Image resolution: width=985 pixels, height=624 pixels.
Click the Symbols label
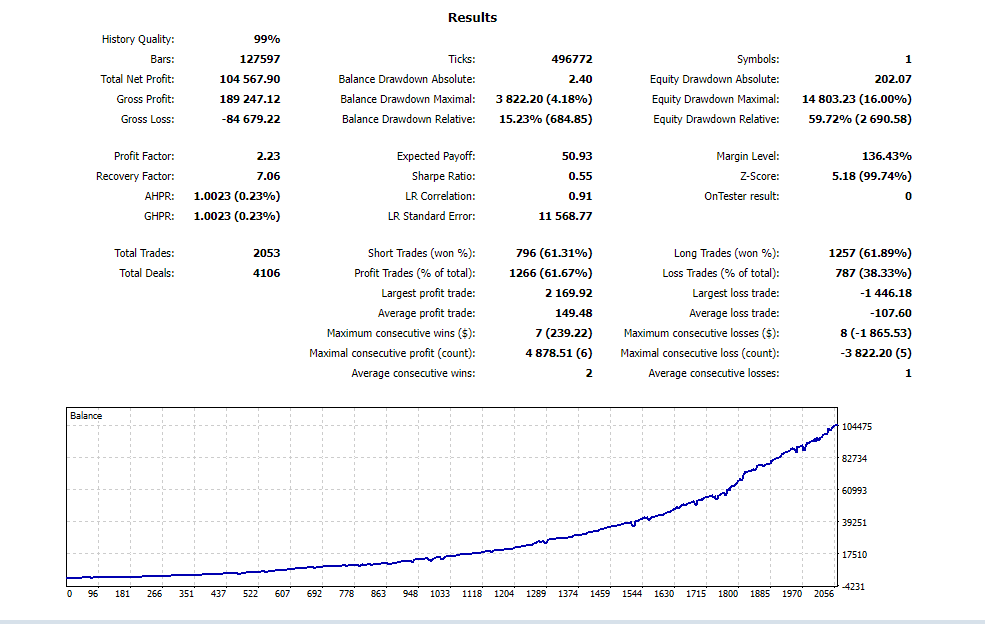pos(758,59)
